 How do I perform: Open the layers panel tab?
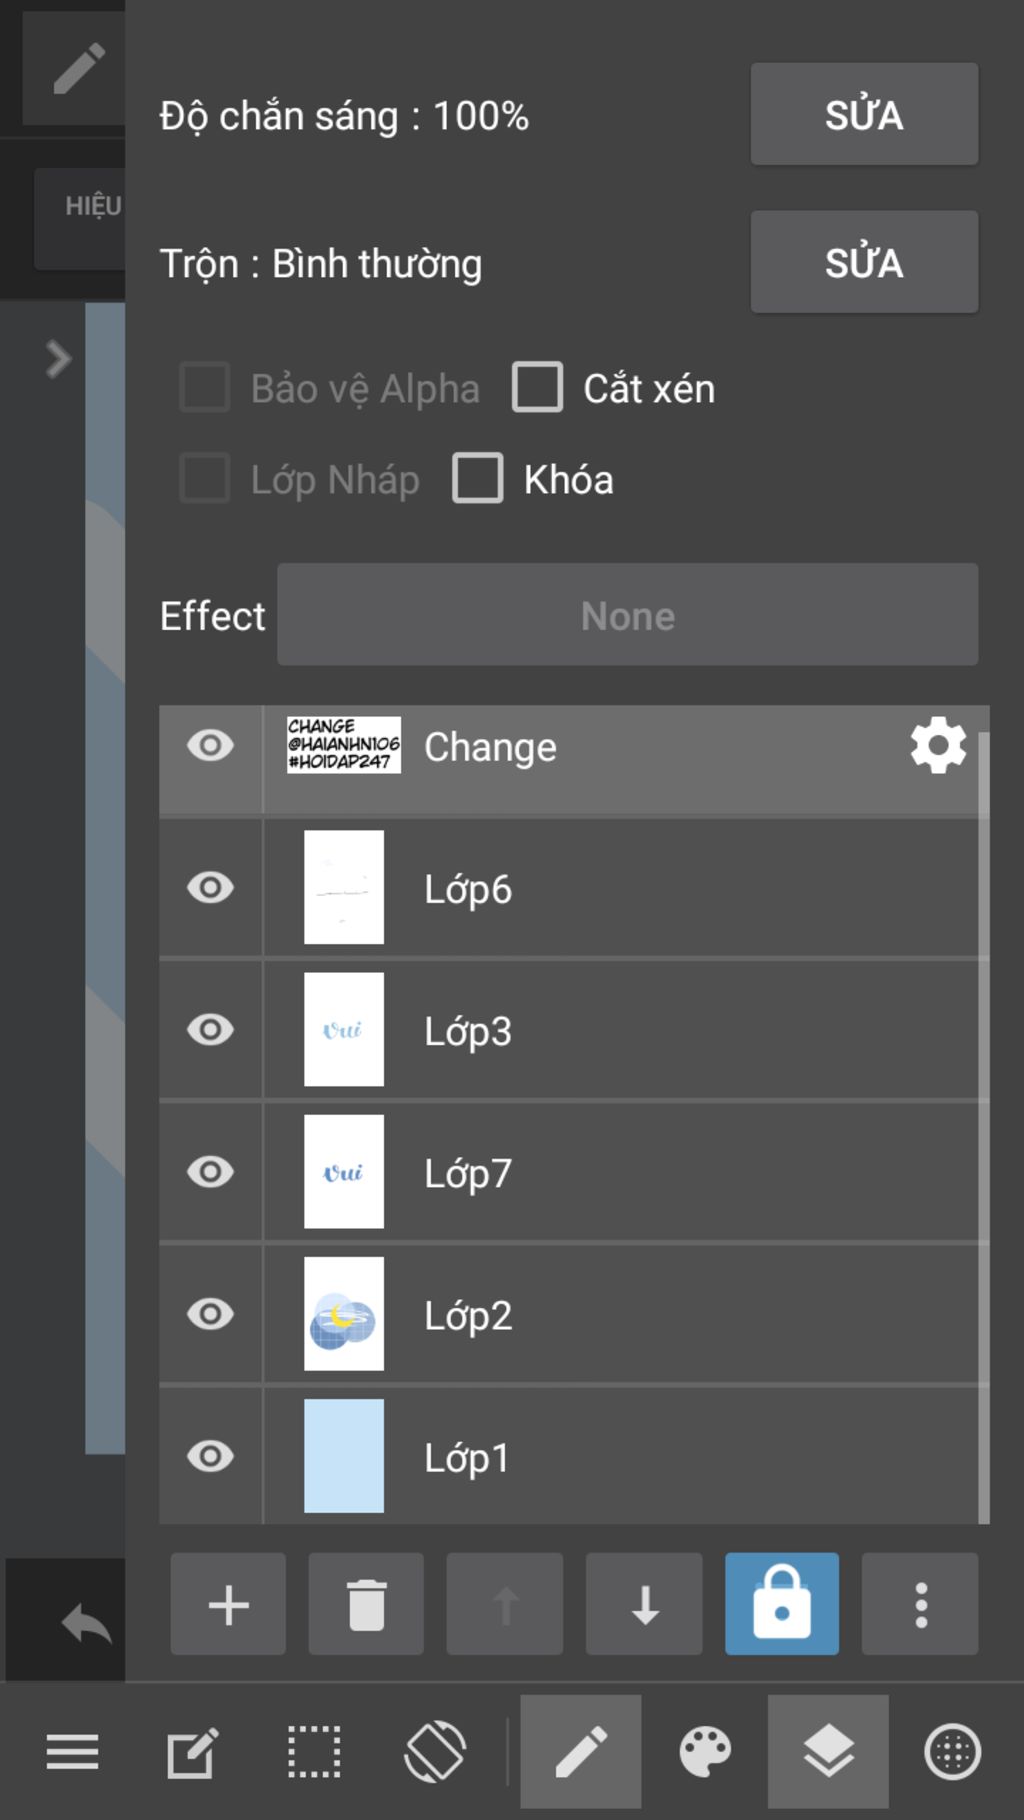[828, 1752]
